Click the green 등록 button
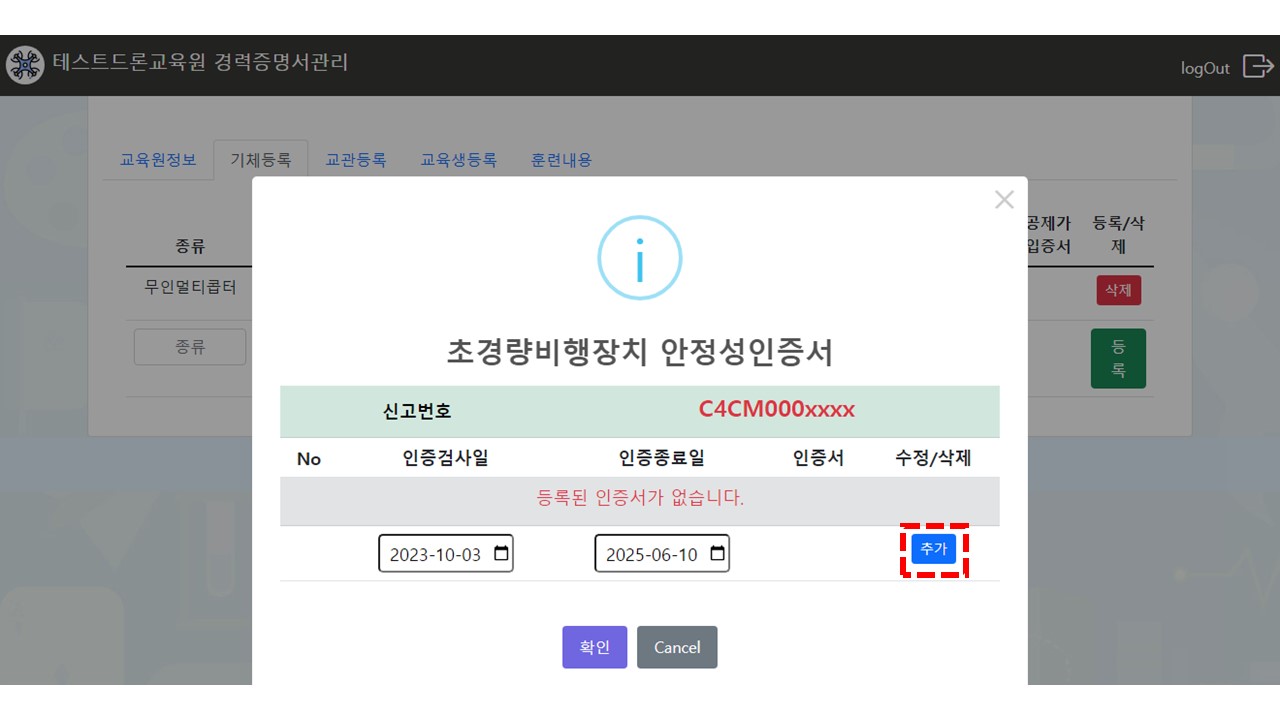Viewport: 1280px width, 720px height. [1118, 358]
